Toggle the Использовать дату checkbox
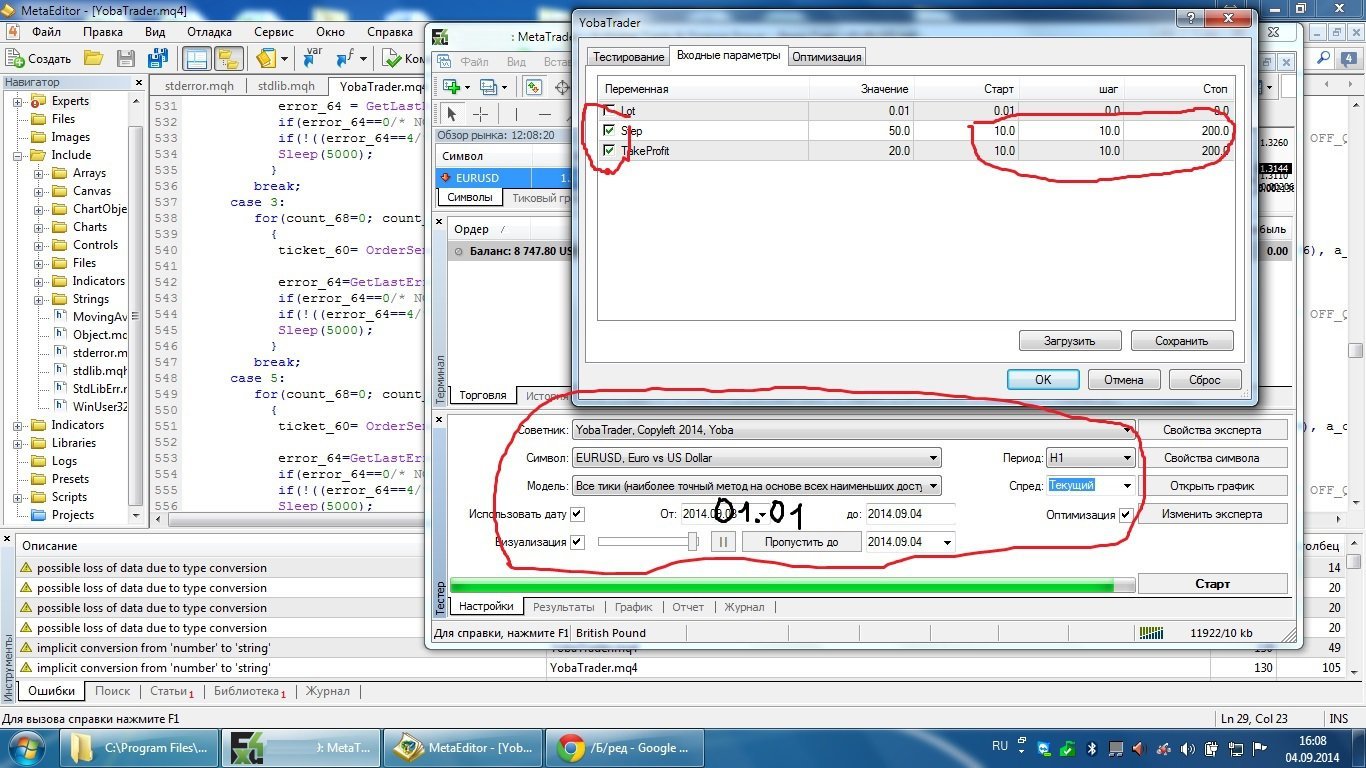The height and width of the screenshot is (768, 1366). pyautogui.click(x=577, y=514)
